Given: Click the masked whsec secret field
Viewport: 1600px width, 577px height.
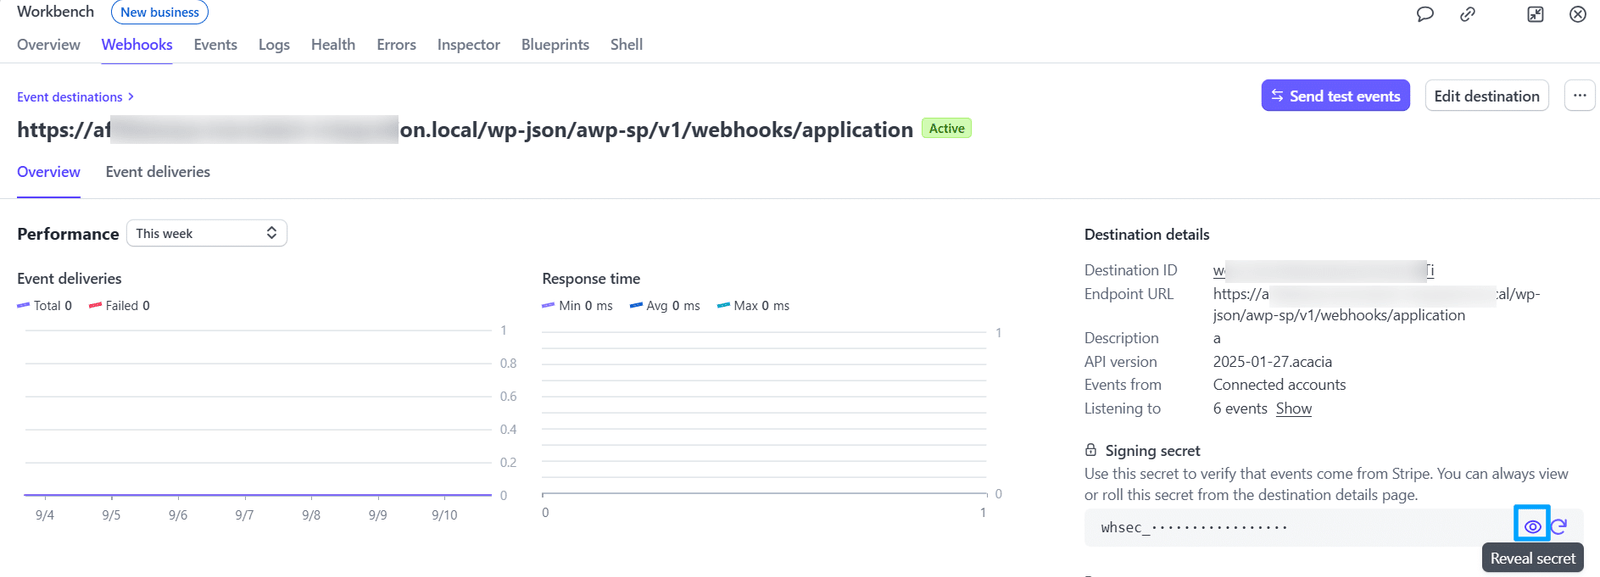Looking at the screenshot, I should click(x=1300, y=527).
